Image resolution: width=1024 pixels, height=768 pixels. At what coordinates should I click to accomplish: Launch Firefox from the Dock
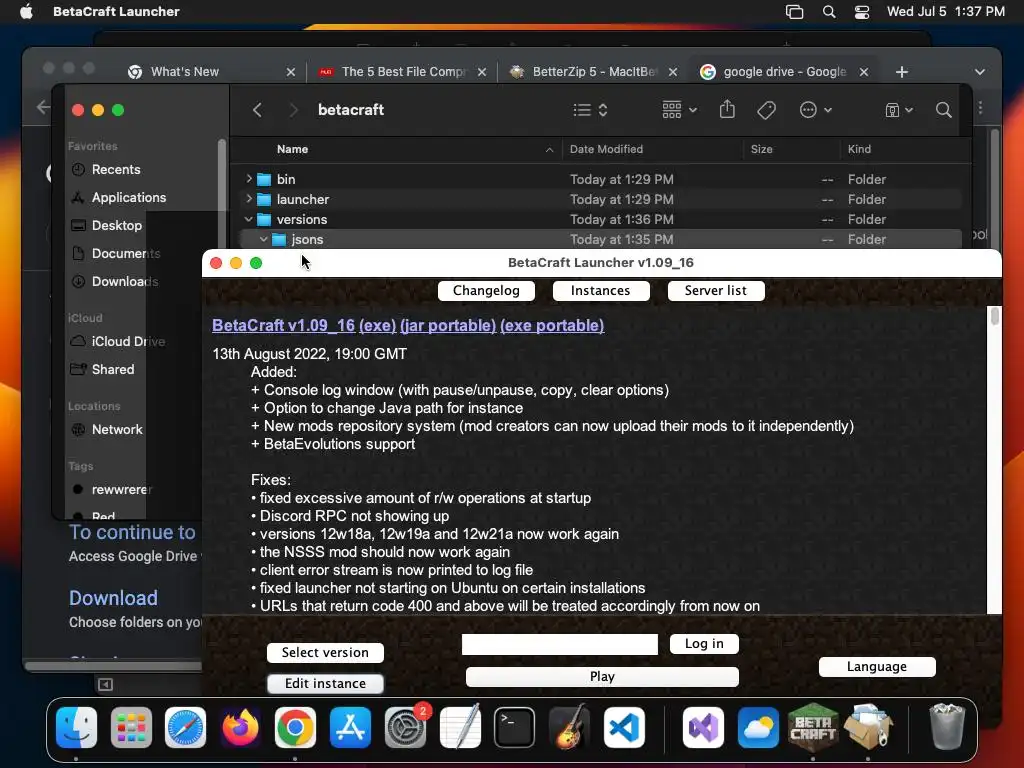point(240,728)
